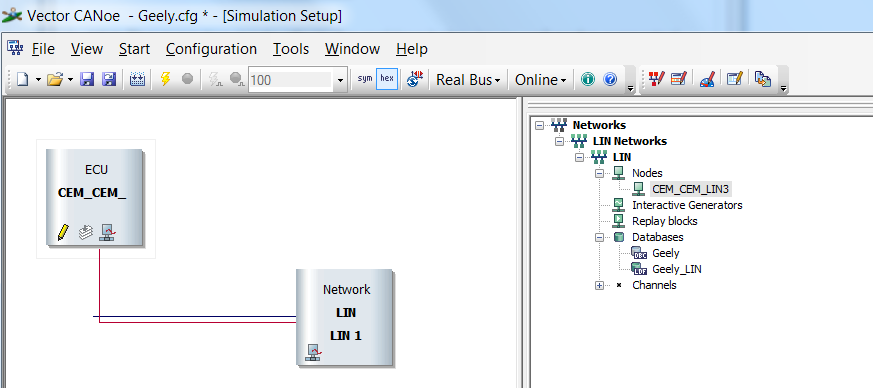
Task: Click the pencil edit icon on ECU block
Action: pyautogui.click(x=63, y=232)
